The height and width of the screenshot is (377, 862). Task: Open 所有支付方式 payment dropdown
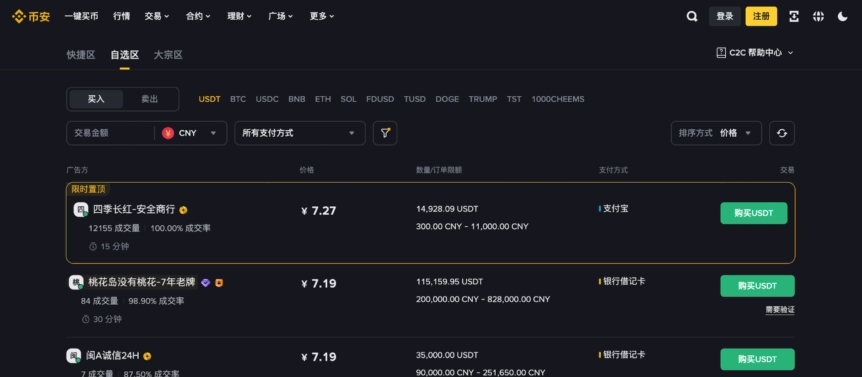coord(300,133)
